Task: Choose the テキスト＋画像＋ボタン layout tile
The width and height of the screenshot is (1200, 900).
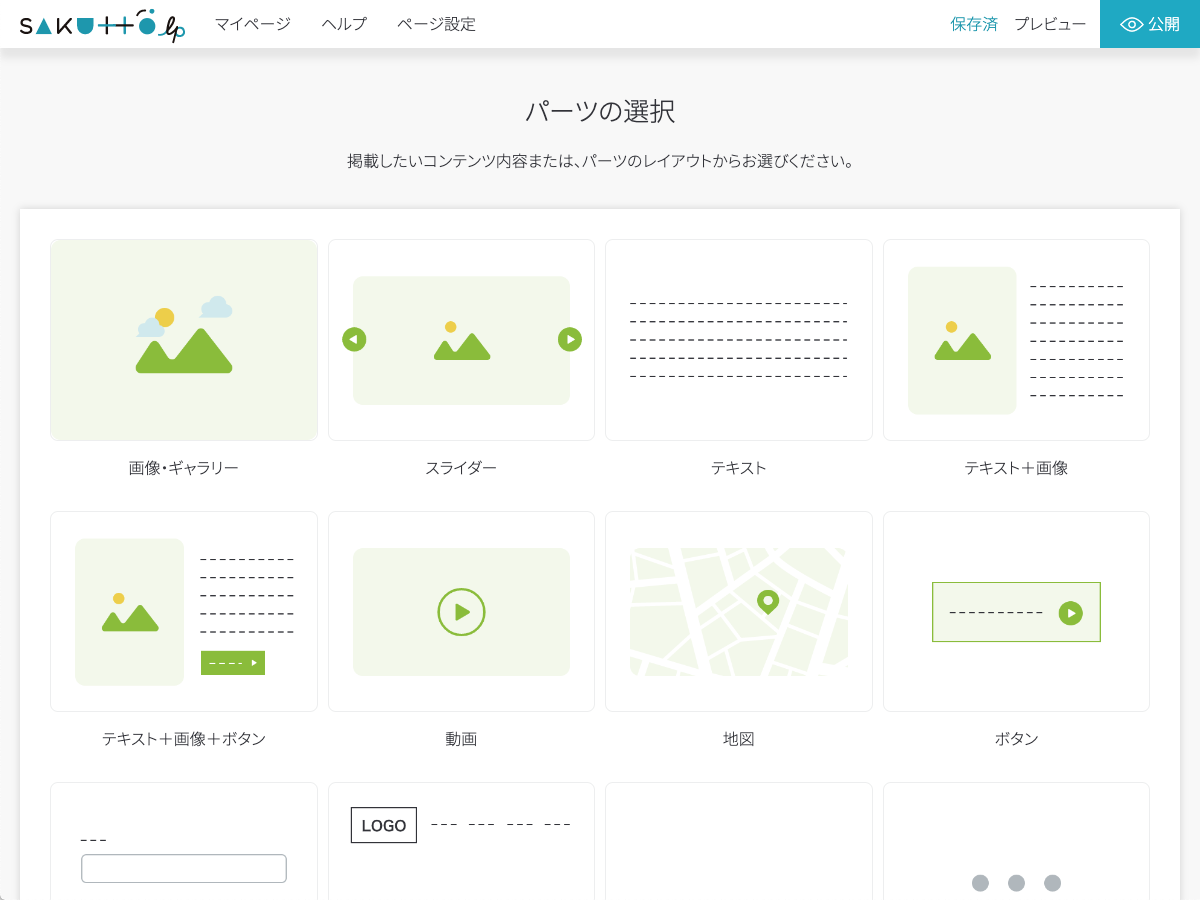Action: (x=184, y=611)
